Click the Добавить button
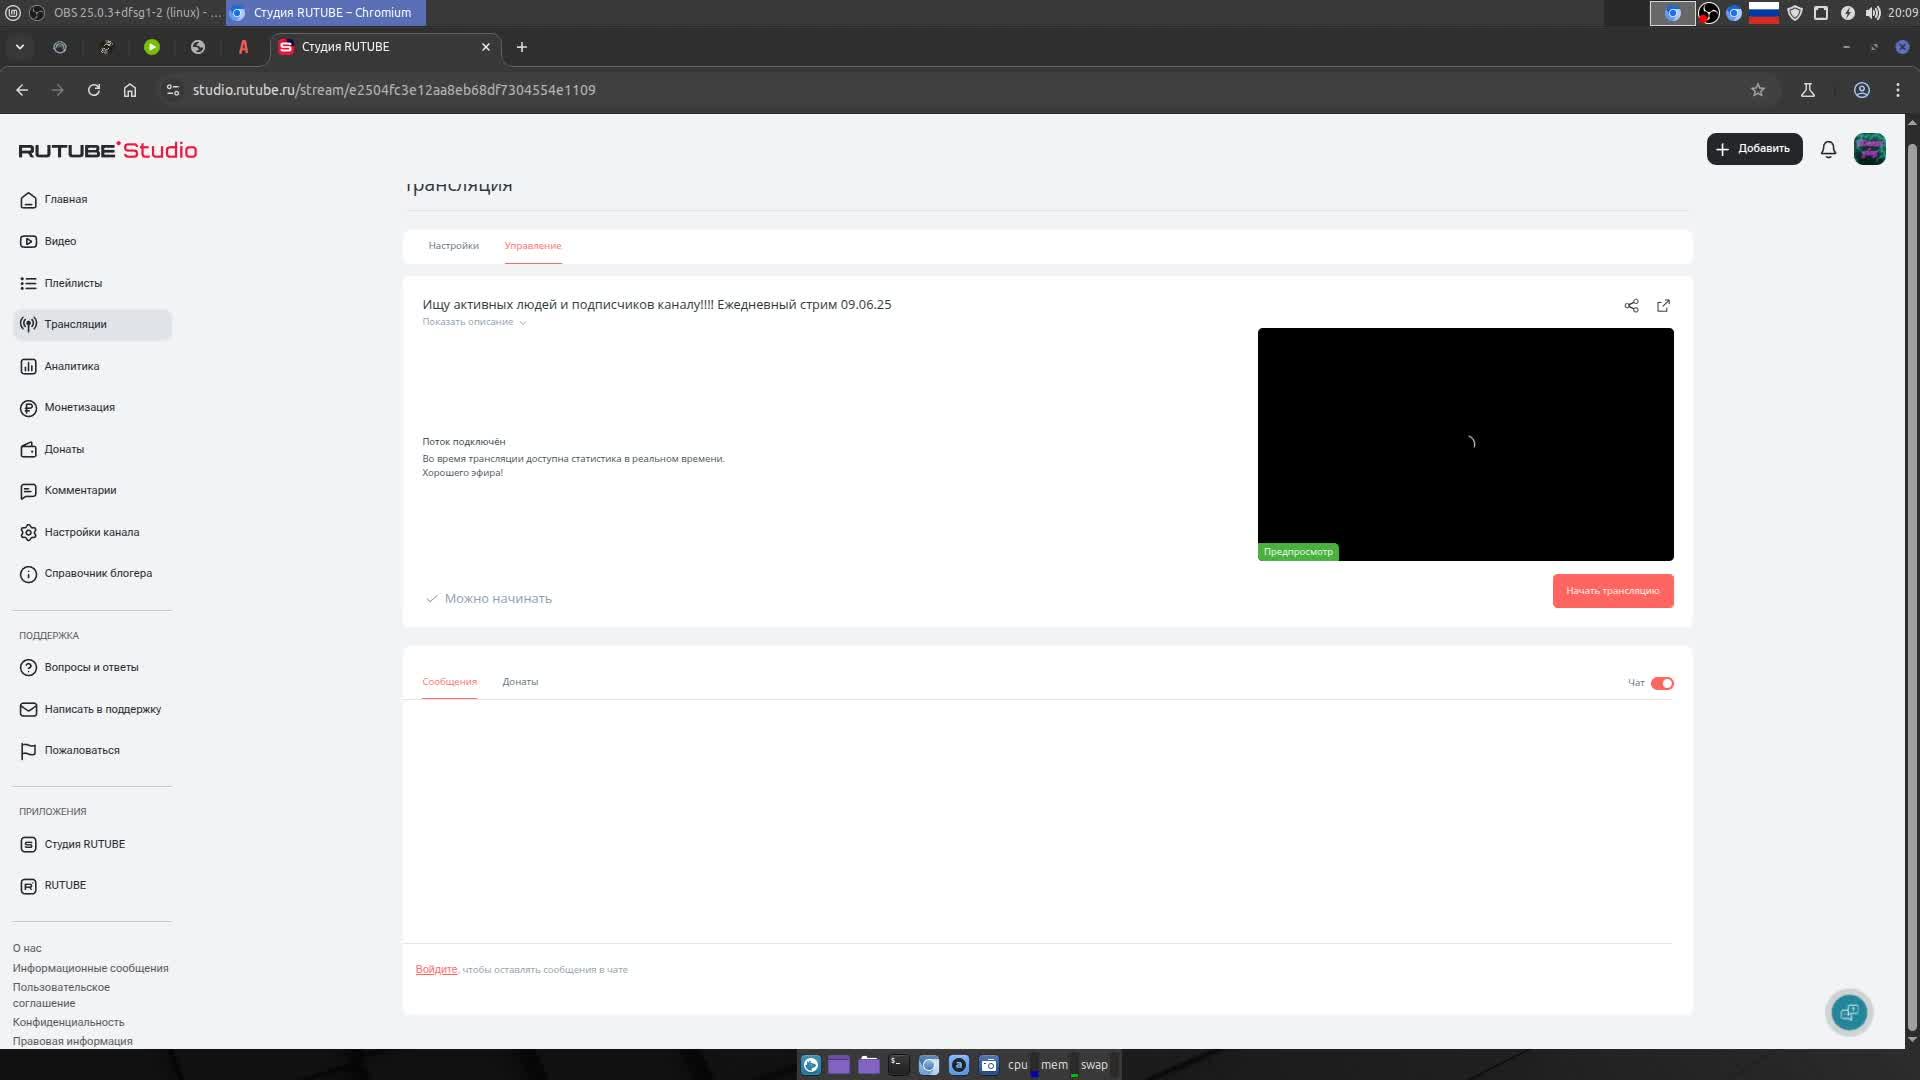Image resolution: width=1920 pixels, height=1080 pixels. pos(1753,149)
